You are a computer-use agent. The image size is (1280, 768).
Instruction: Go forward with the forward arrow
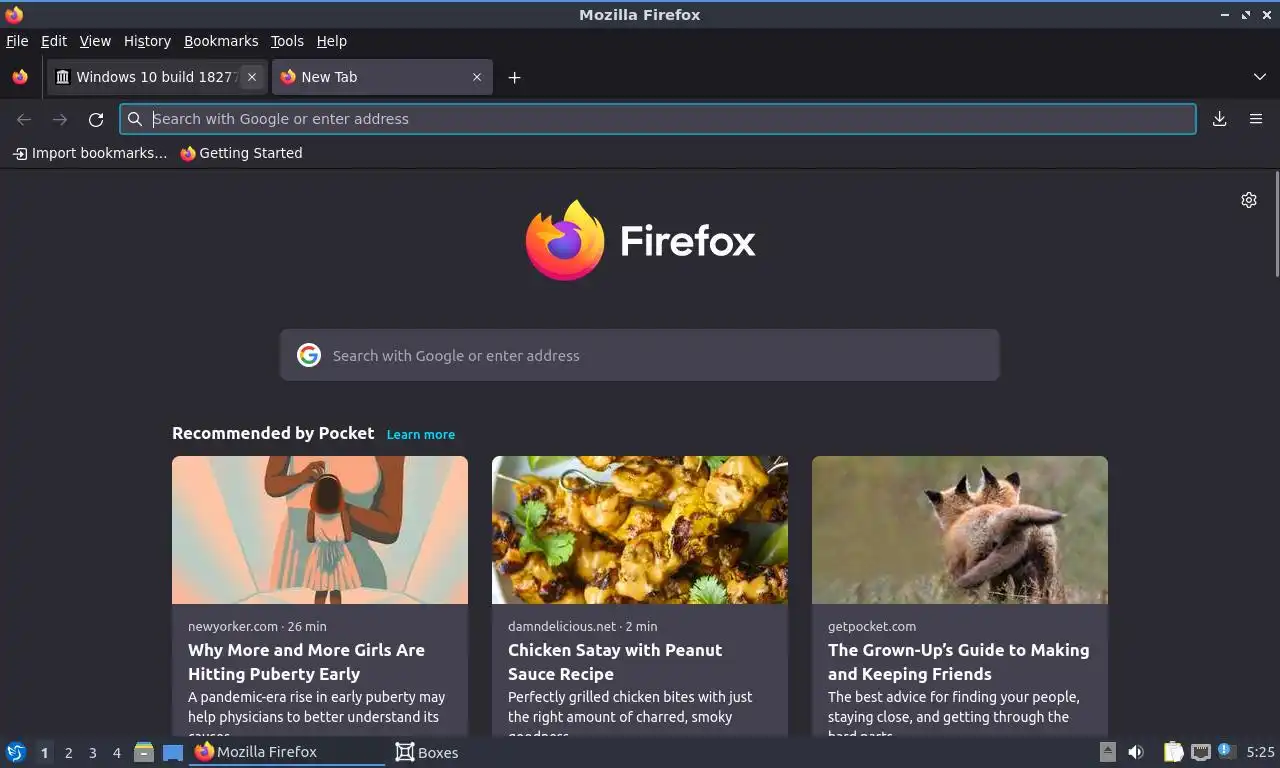click(x=60, y=119)
